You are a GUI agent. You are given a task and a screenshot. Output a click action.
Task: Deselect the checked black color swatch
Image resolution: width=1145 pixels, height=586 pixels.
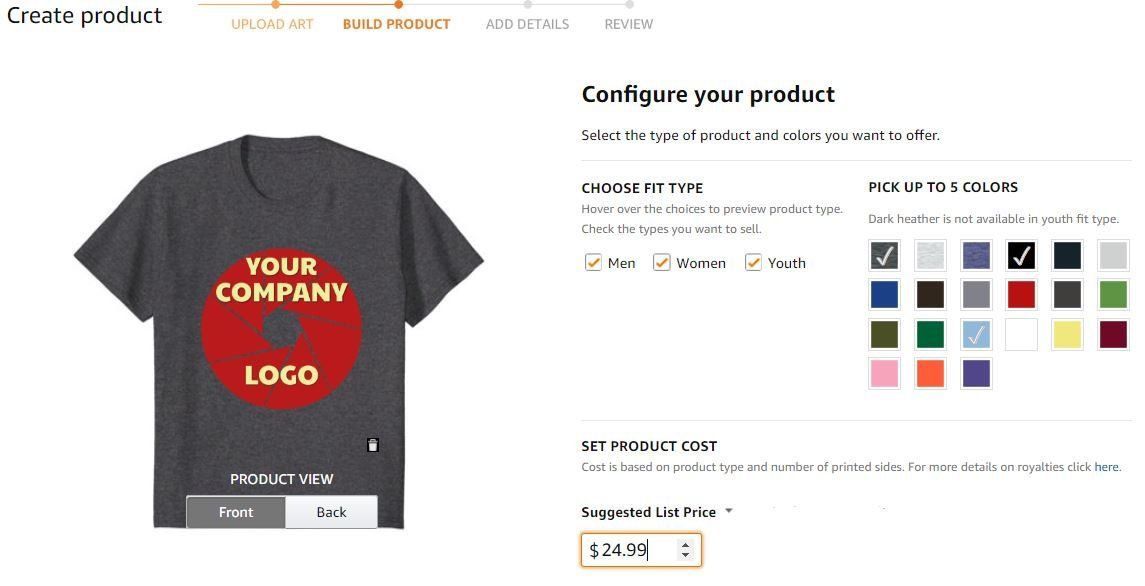[1021, 256]
